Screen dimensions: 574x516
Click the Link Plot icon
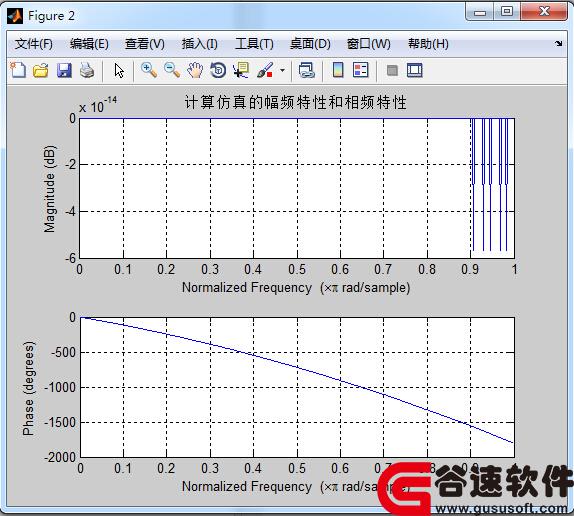click(306, 70)
